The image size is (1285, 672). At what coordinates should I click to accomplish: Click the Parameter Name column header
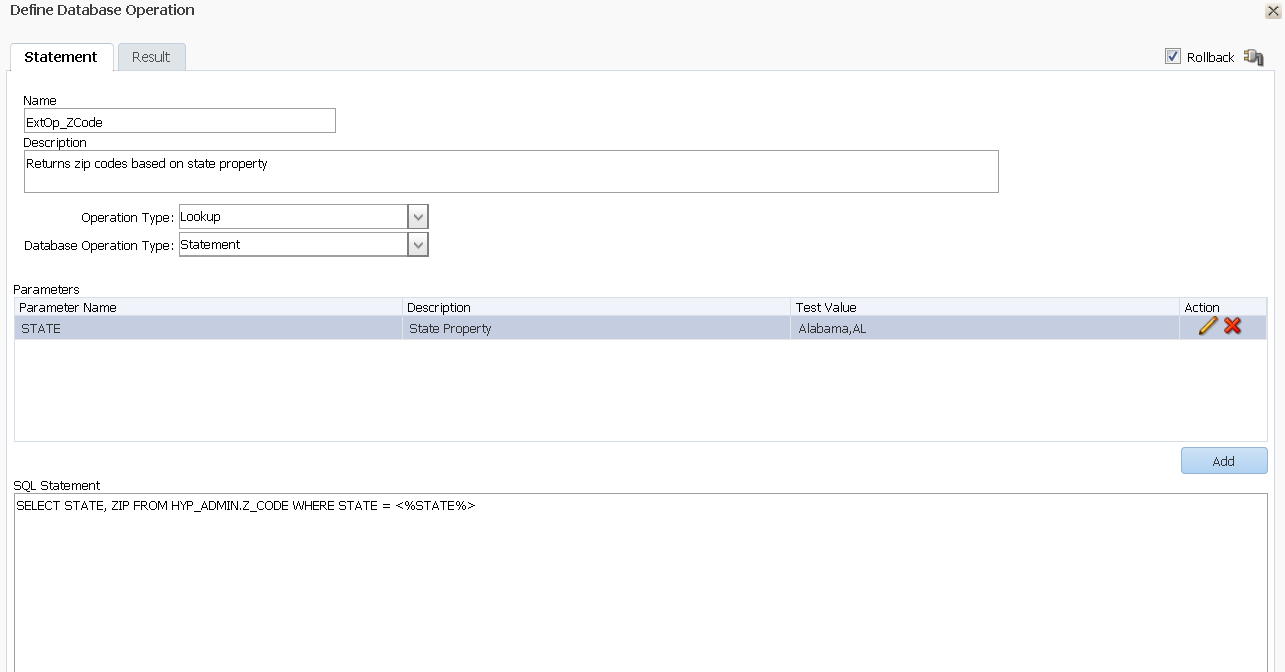[x=208, y=307]
